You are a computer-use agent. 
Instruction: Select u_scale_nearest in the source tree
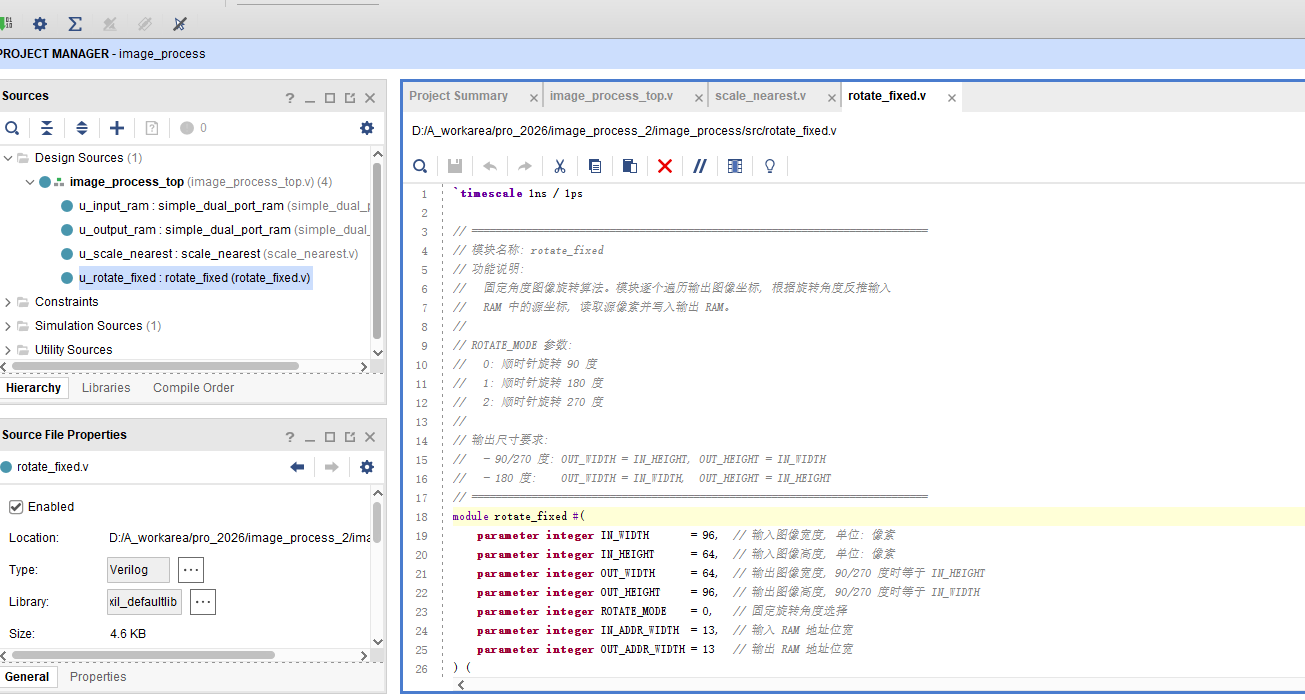209,254
